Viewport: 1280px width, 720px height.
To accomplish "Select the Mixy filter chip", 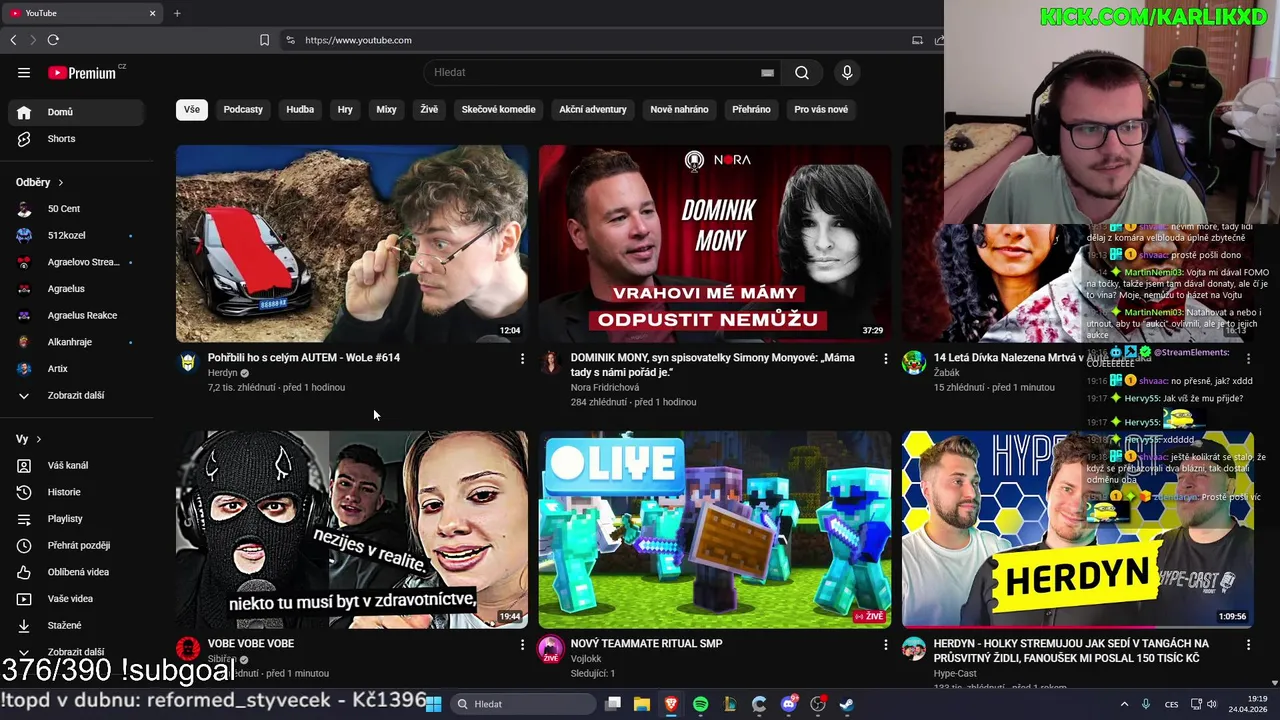I will click(386, 109).
